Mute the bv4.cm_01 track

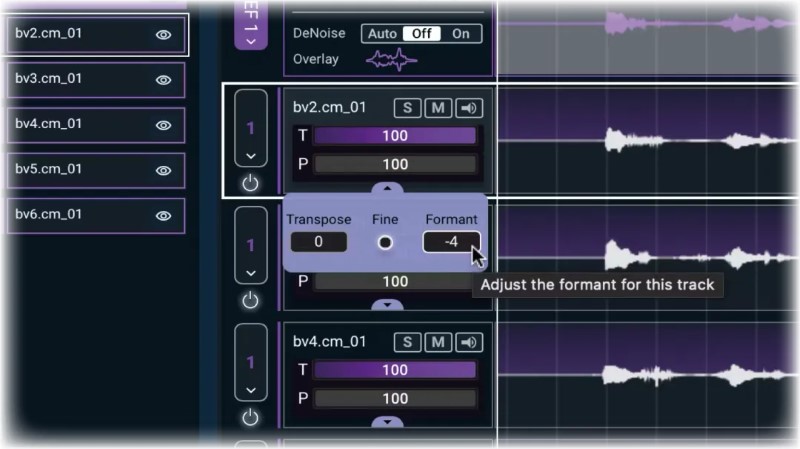point(438,342)
